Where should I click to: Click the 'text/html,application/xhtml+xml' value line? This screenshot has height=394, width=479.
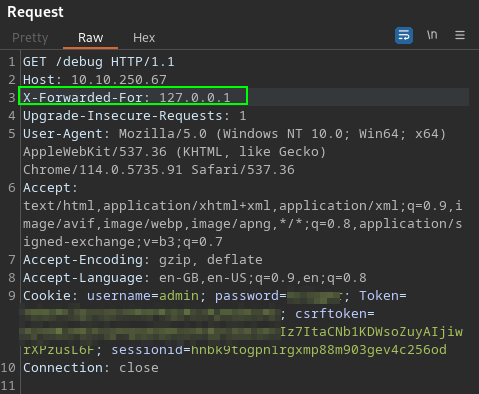243,206
